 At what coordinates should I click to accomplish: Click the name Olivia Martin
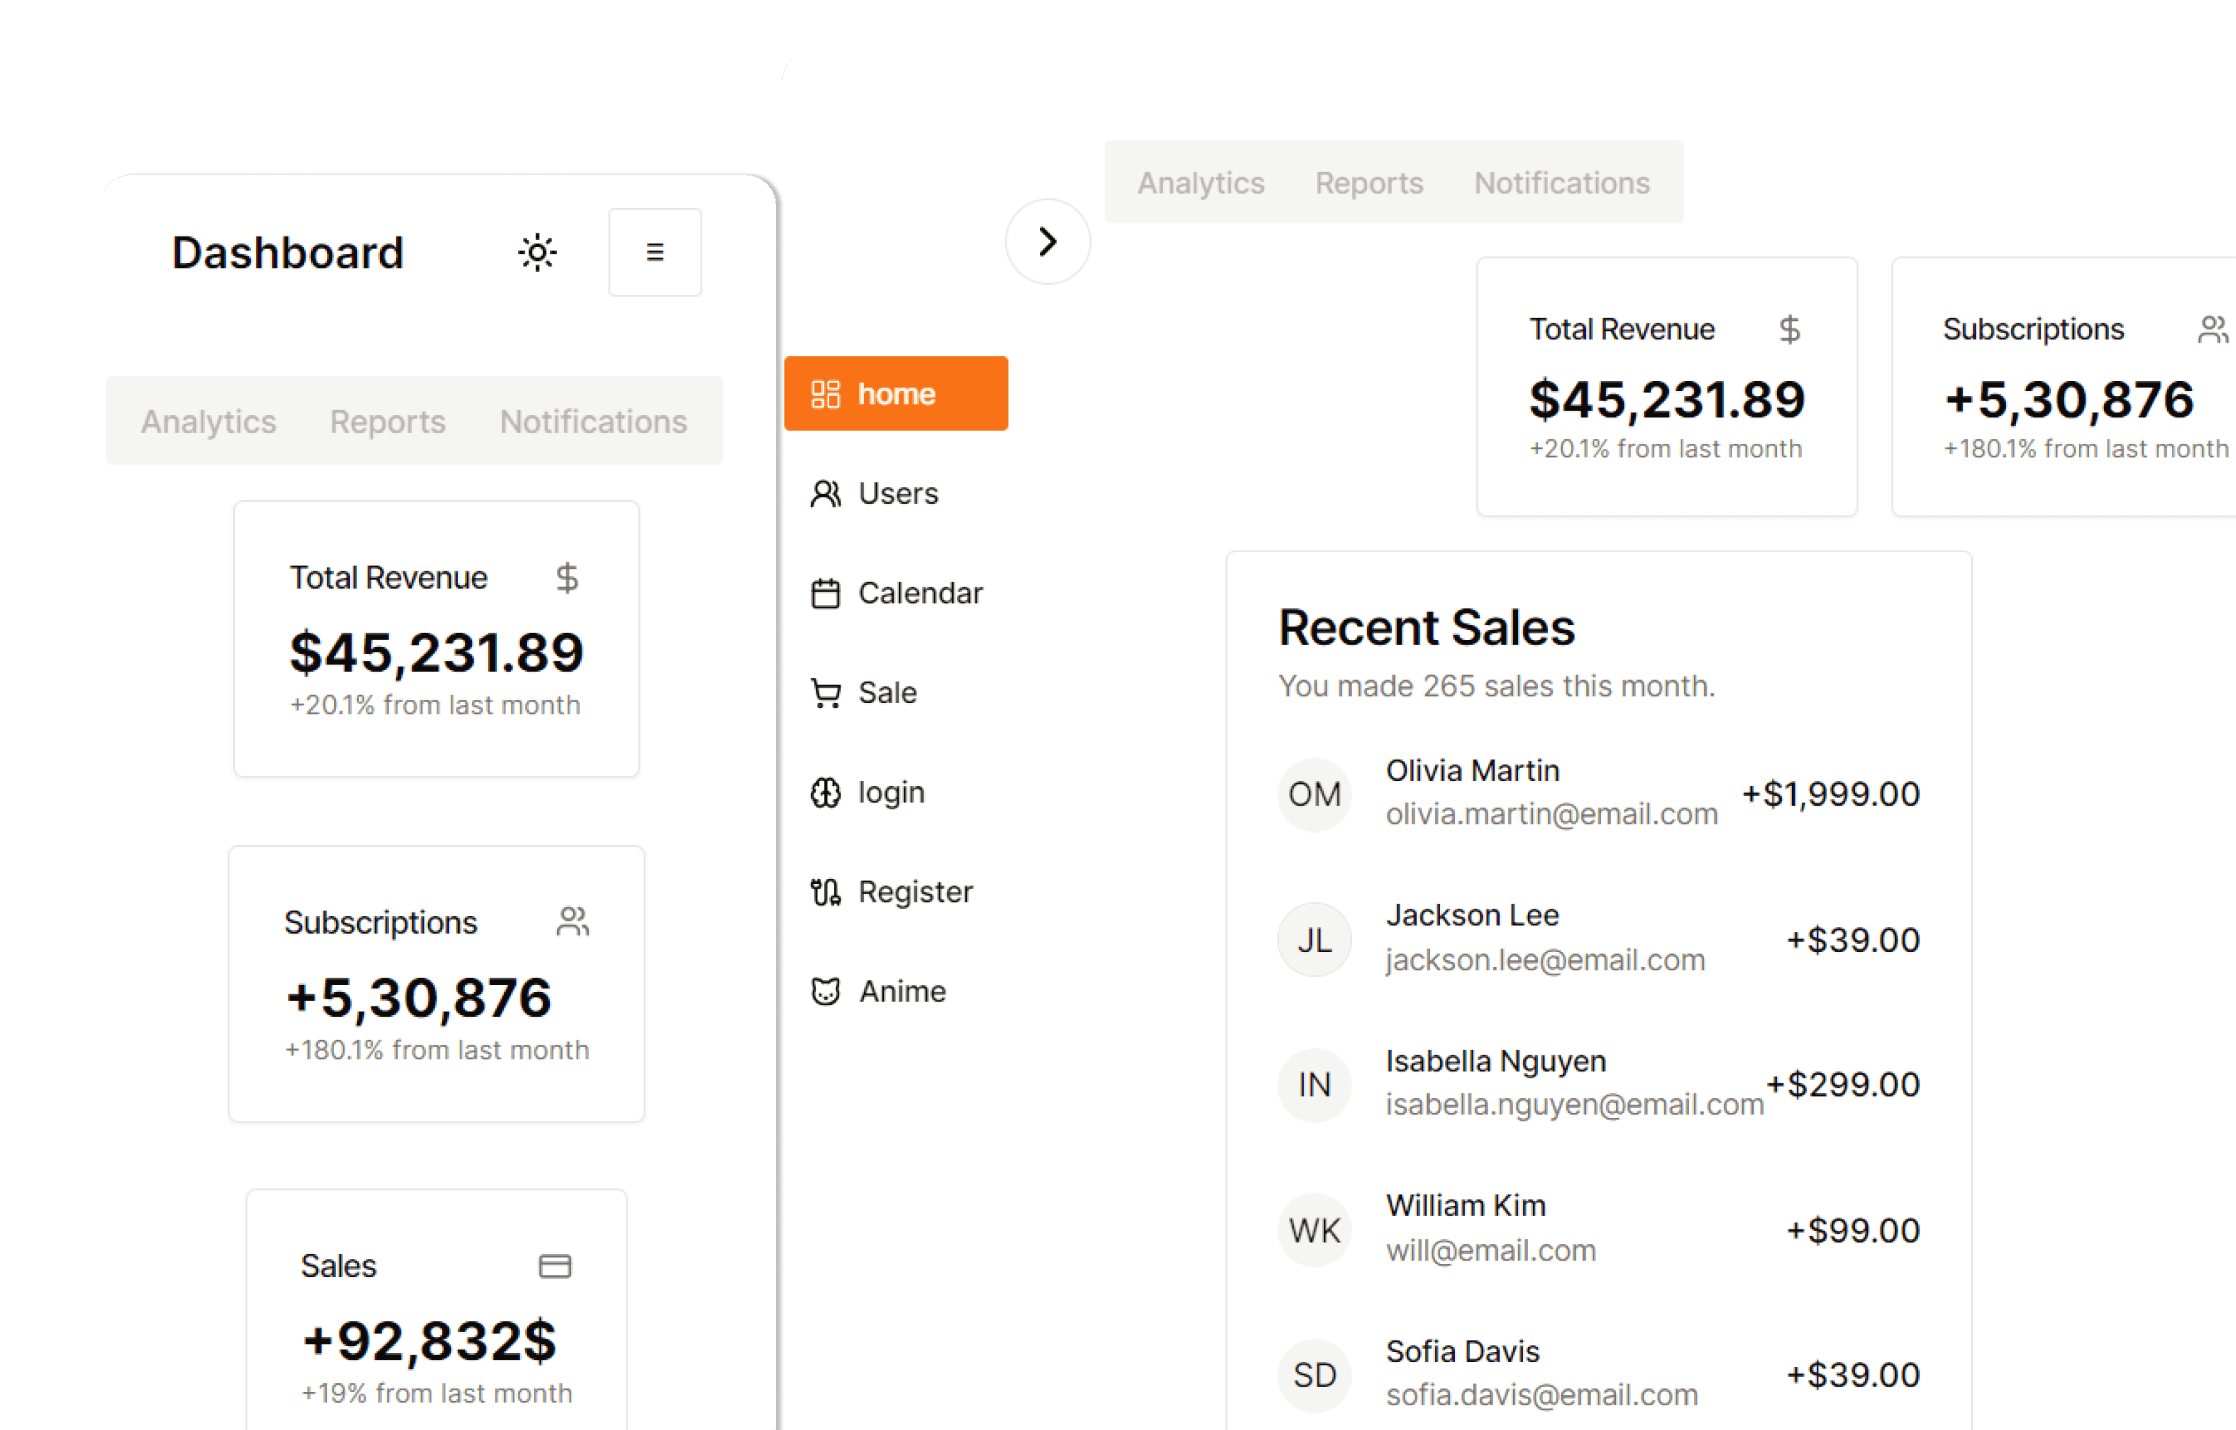pyautogui.click(x=1472, y=771)
